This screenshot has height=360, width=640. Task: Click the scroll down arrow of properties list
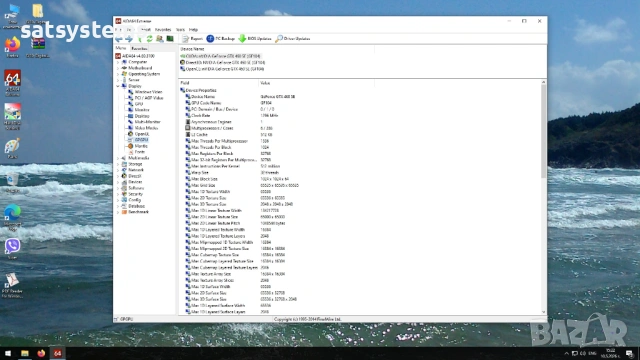(x=543, y=312)
